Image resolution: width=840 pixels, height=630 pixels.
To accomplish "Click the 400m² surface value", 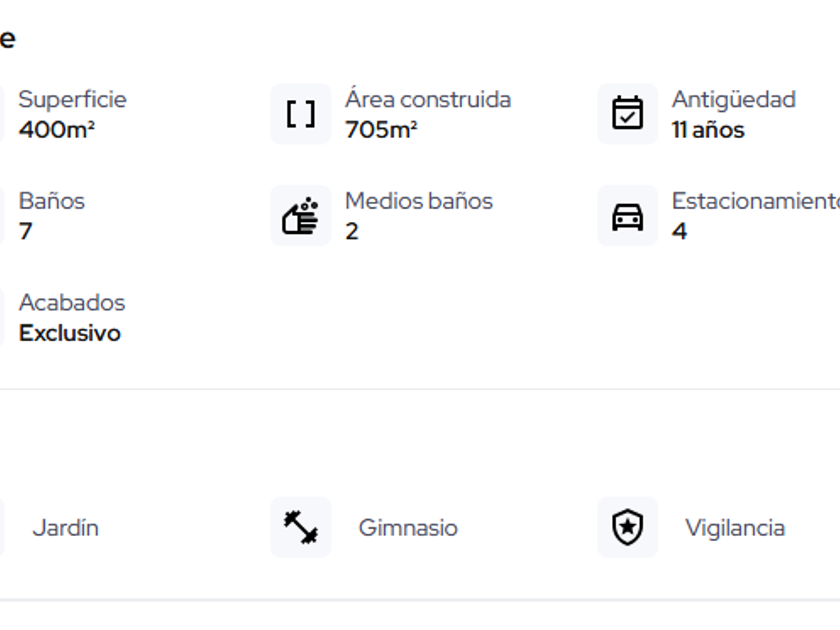I will click(x=56, y=130).
